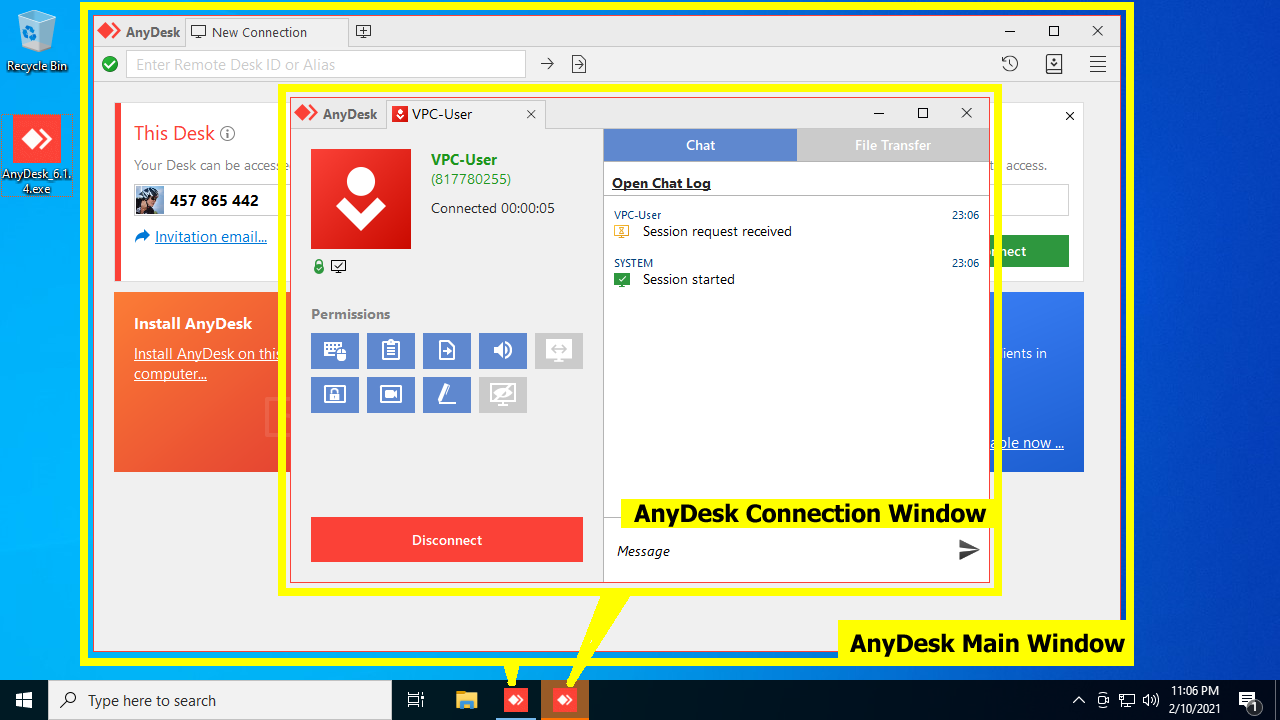Viewport: 1280px width, 720px height.
Task: Click the lock screen permission icon
Action: [x=335, y=395]
